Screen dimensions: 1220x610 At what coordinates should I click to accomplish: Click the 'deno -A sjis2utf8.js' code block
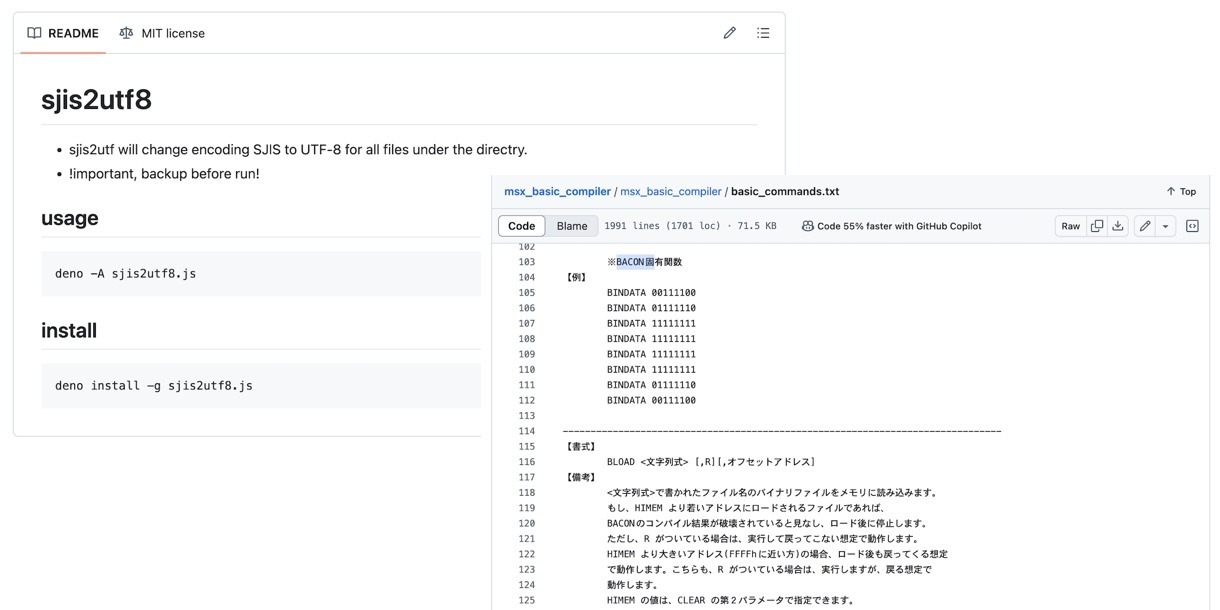tap(261, 273)
